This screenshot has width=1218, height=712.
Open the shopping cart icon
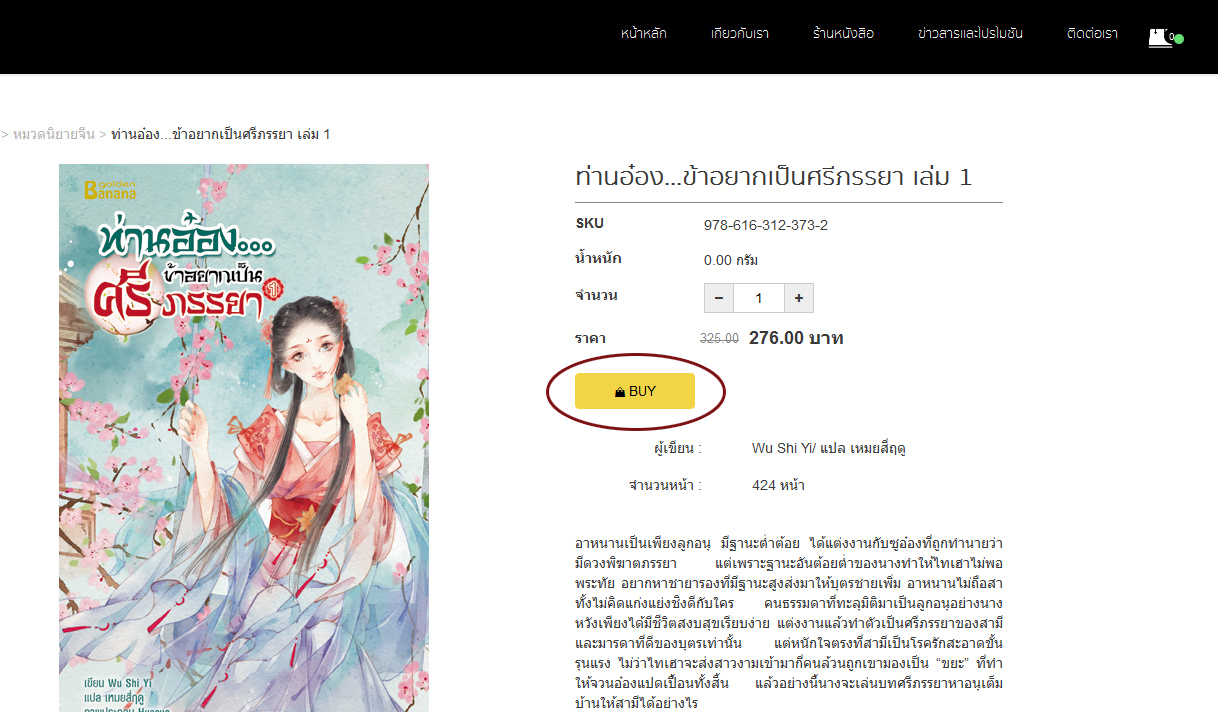click(1160, 38)
